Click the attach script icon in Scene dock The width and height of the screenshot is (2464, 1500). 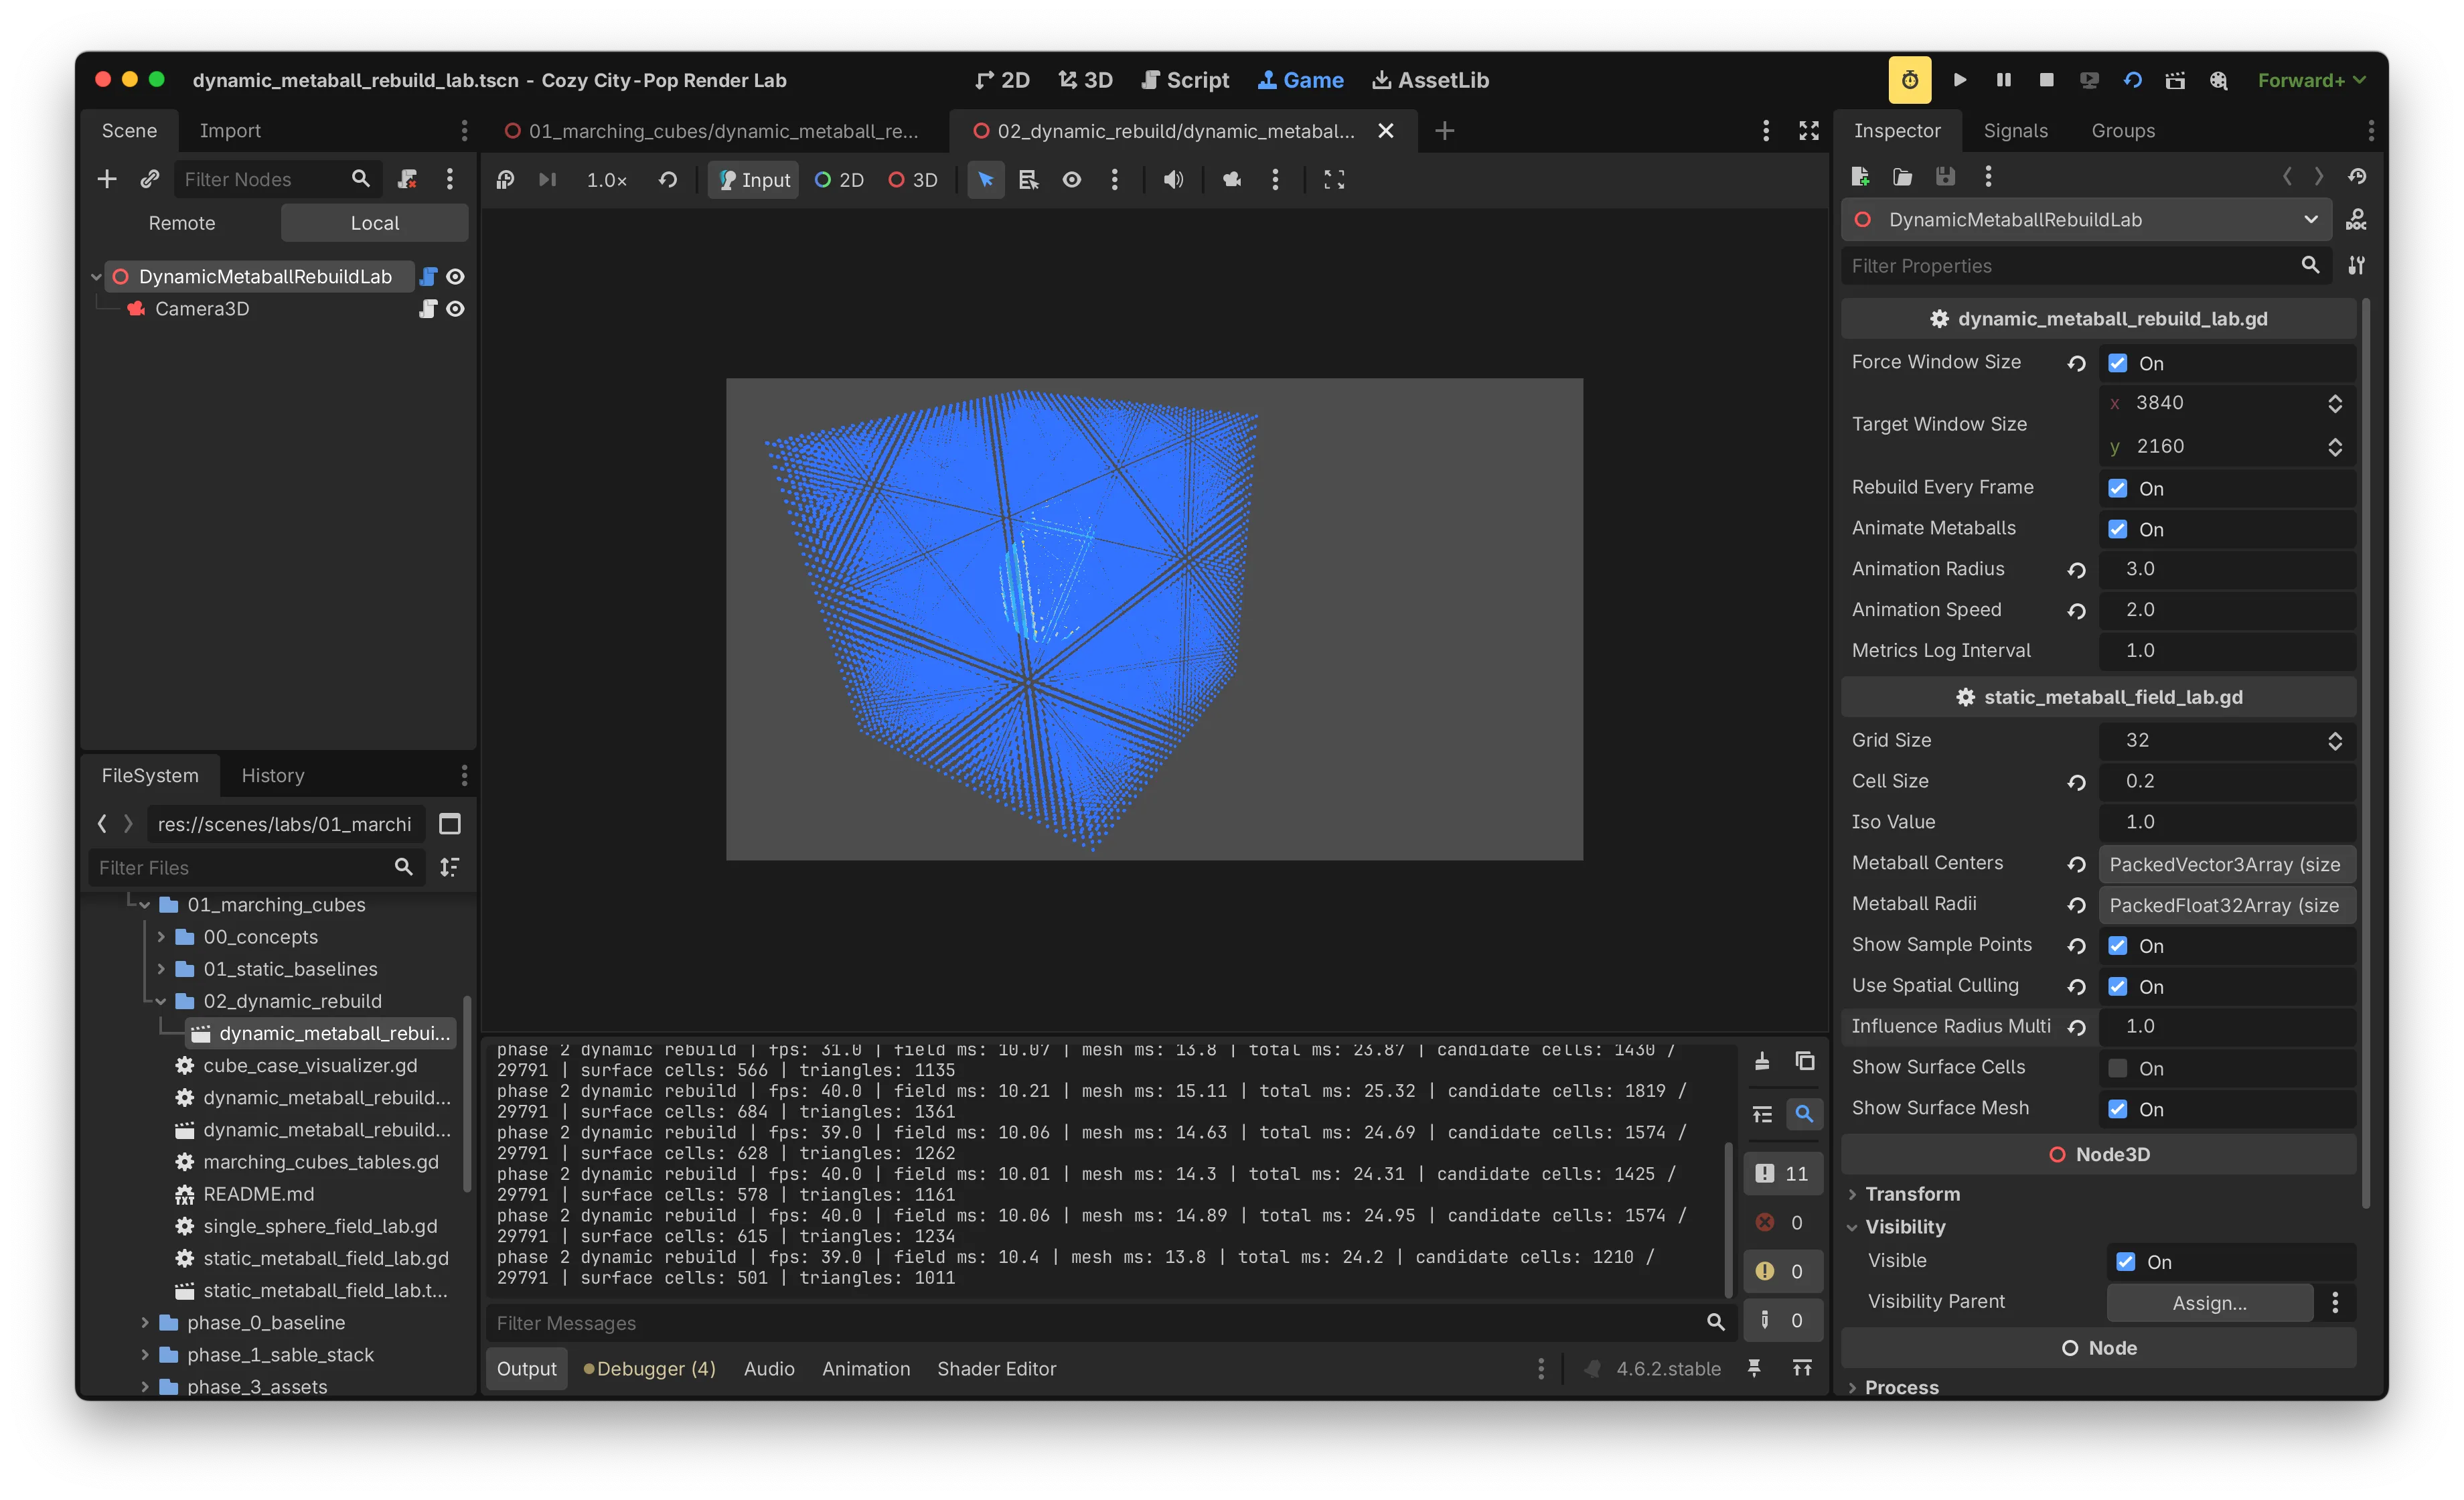[407, 179]
